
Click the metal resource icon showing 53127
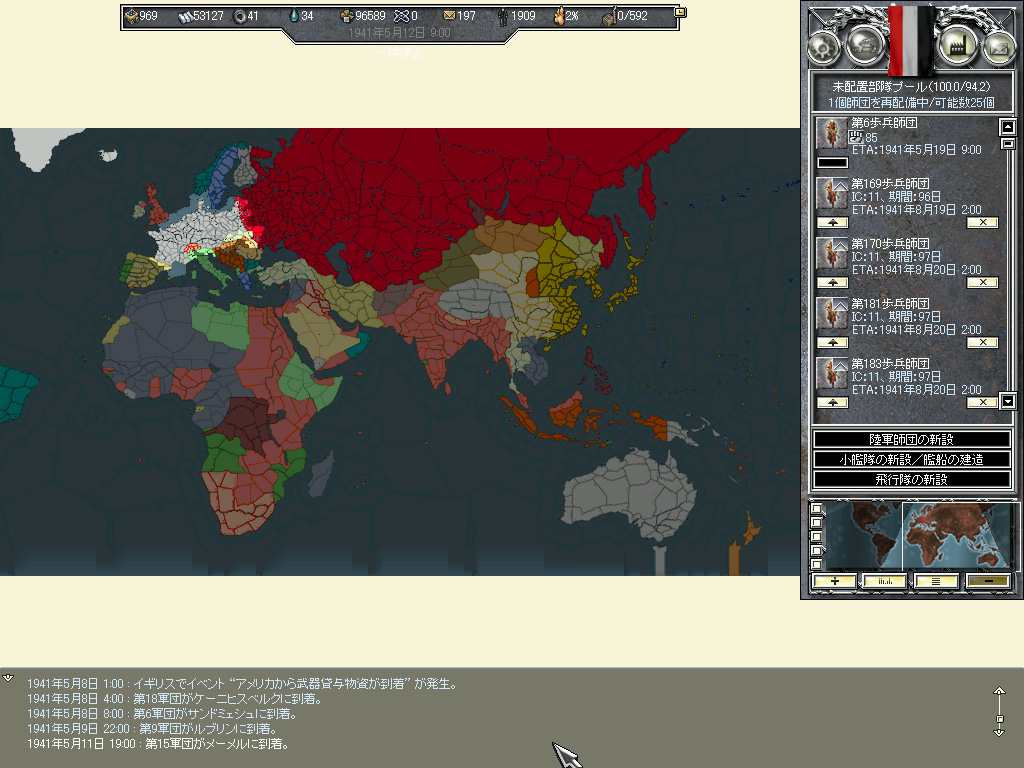pyautogui.click(x=185, y=16)
